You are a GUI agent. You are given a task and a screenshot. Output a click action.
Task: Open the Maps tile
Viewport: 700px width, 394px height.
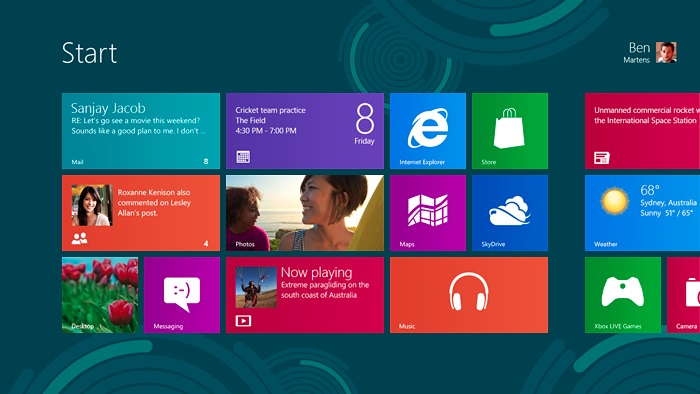[x=428, y=213]
